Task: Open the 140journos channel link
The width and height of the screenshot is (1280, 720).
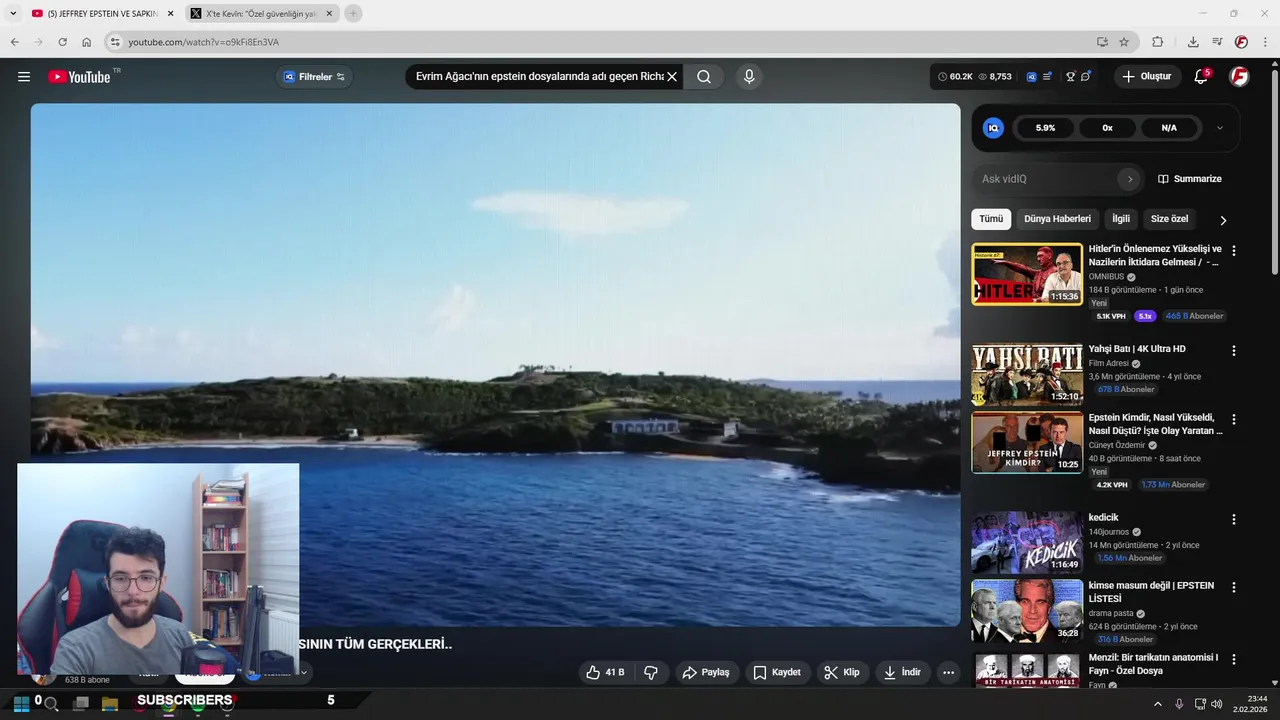Action: click(1109, 532)
